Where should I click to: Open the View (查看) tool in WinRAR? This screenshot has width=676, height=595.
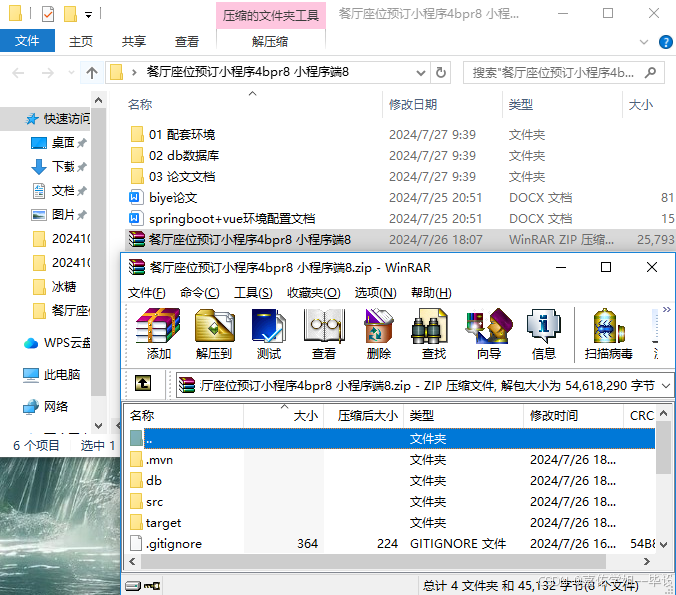click(324, 334)
